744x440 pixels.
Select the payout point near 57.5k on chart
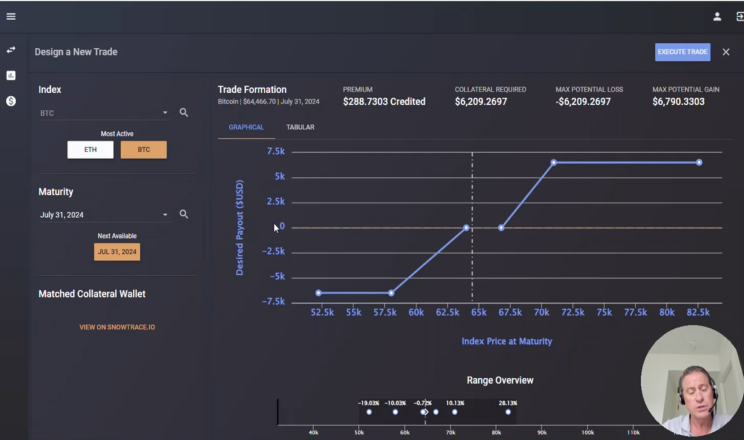[391, 293]
